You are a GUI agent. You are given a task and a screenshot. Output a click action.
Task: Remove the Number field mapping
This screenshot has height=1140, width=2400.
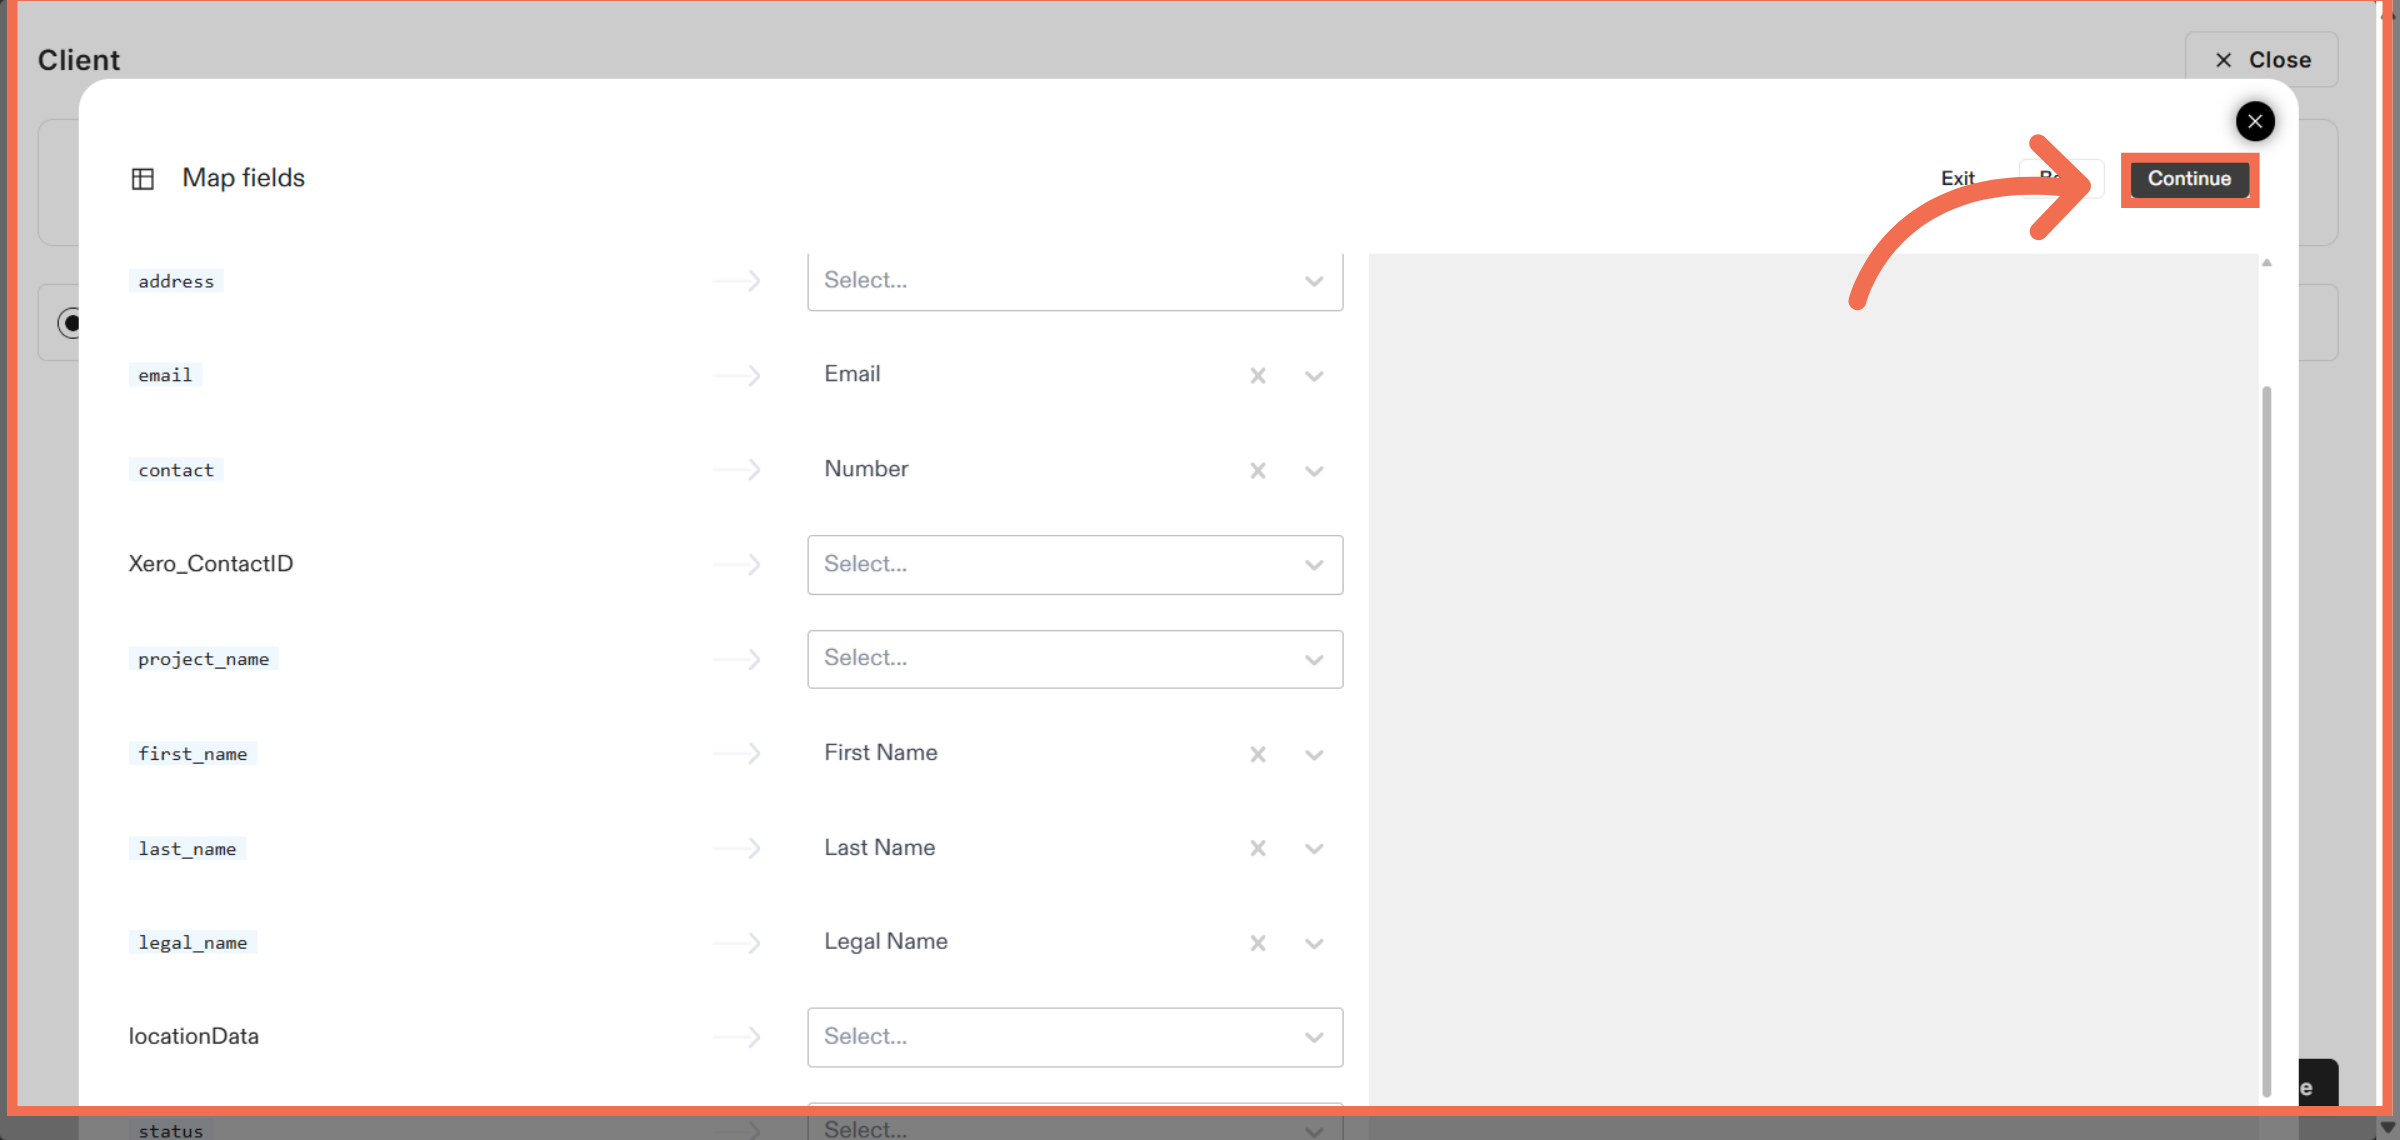point(1257,470)
